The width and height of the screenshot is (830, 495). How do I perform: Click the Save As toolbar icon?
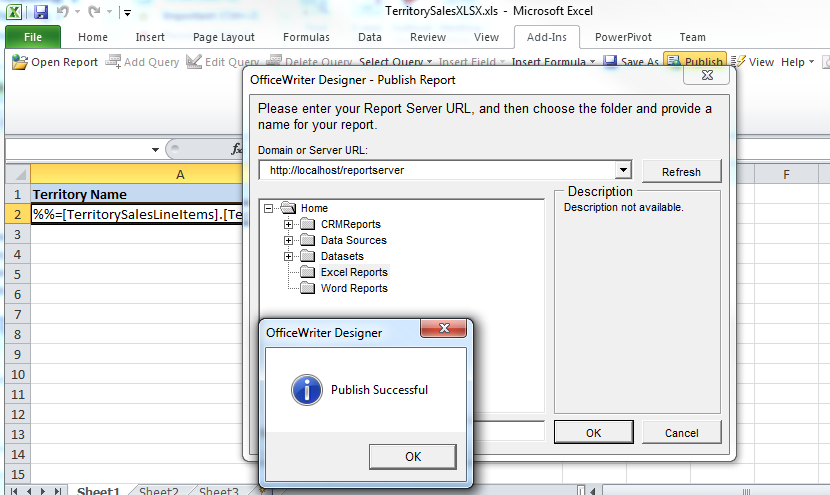point(610,62)
